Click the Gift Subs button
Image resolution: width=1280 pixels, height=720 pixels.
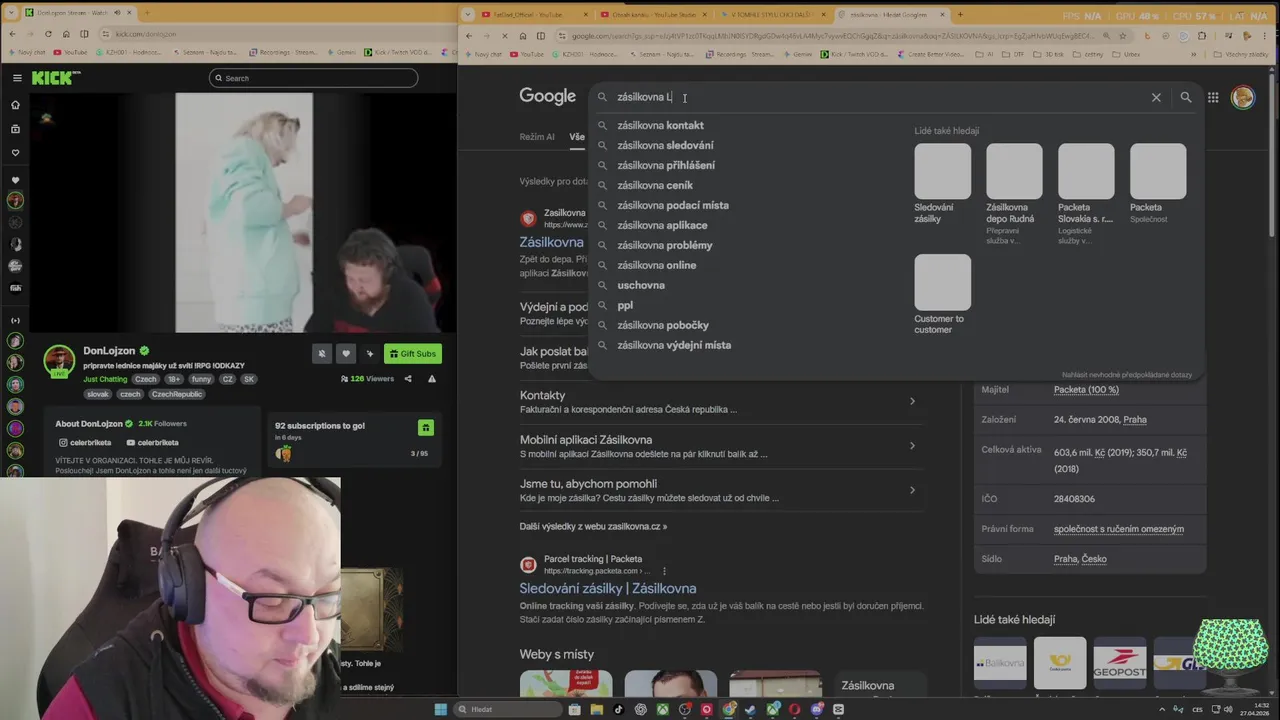click(413, 353)
